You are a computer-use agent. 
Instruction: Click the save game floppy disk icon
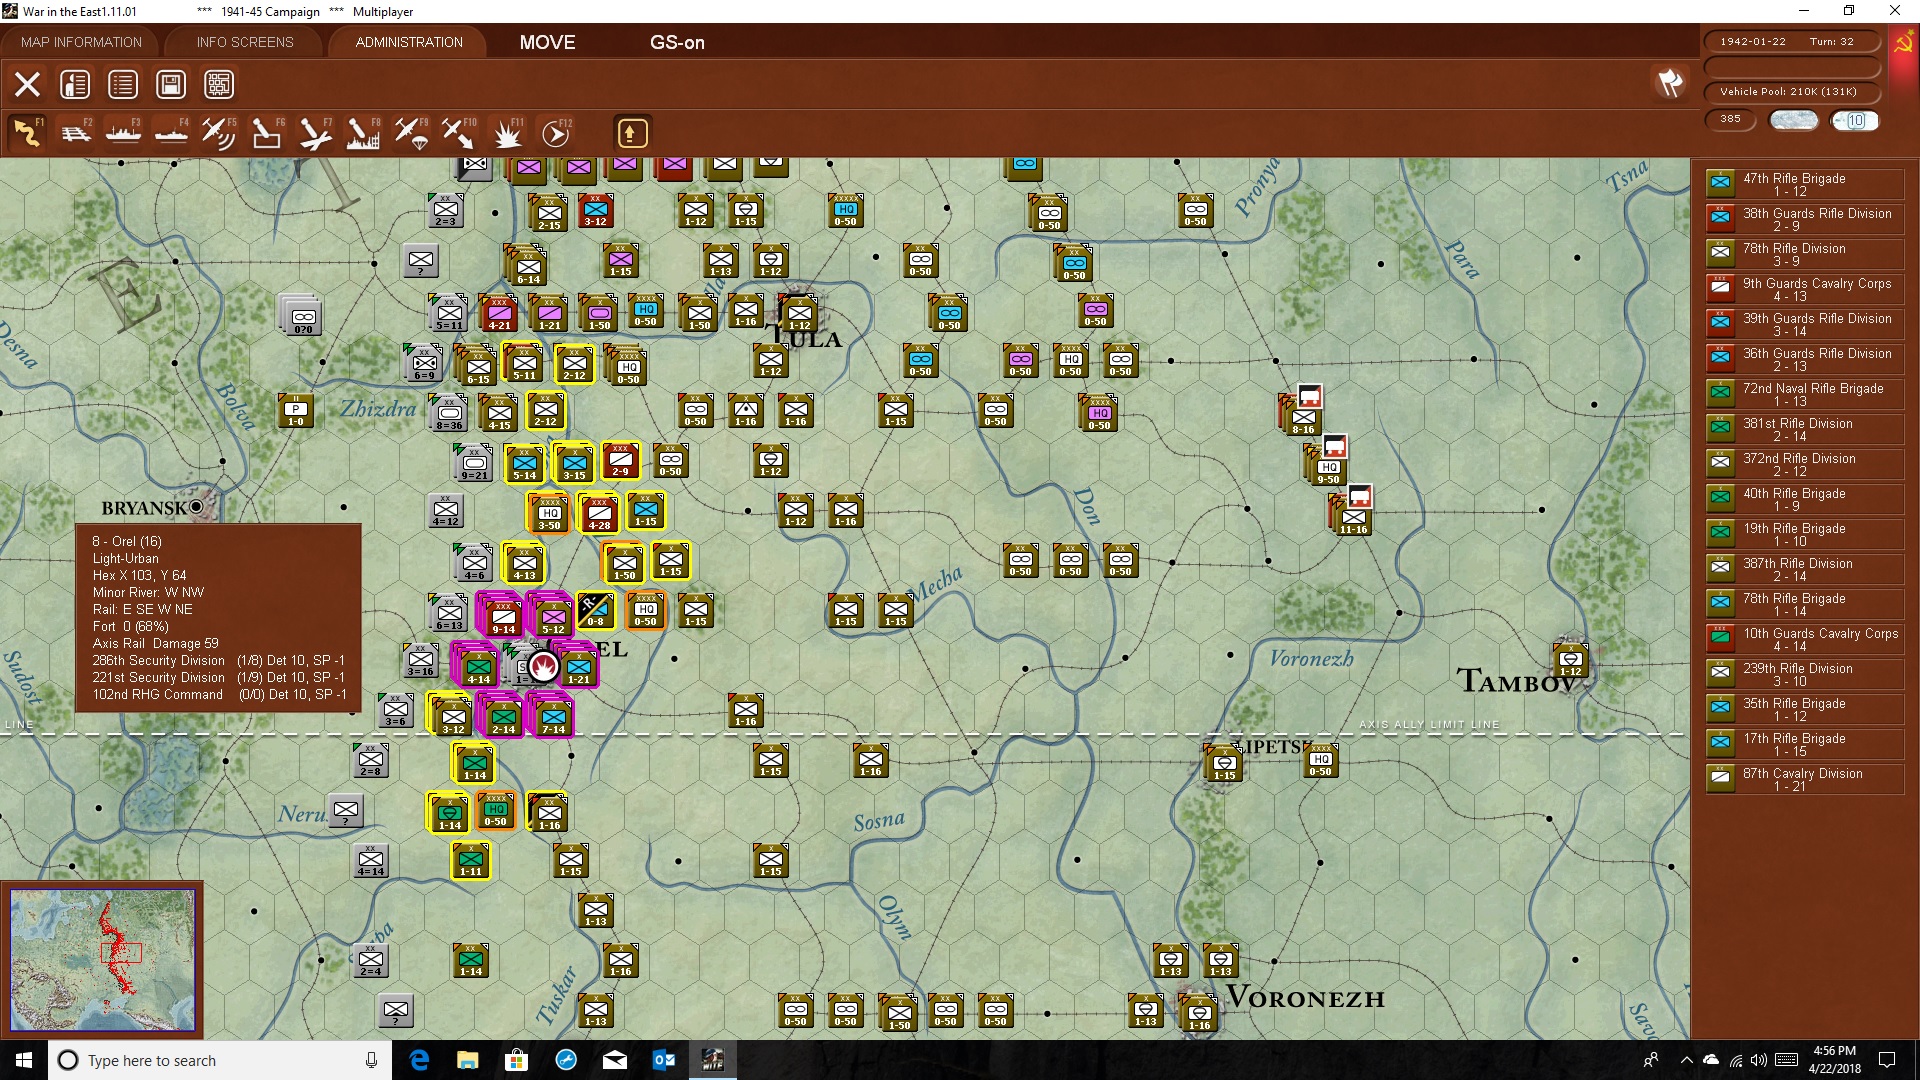coord(171,84)
